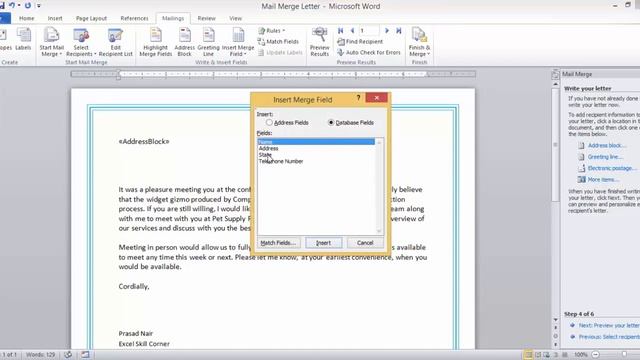This screenshot has width=640, height=360.
Task: Click the zoom out minus button
Action: 596,355
